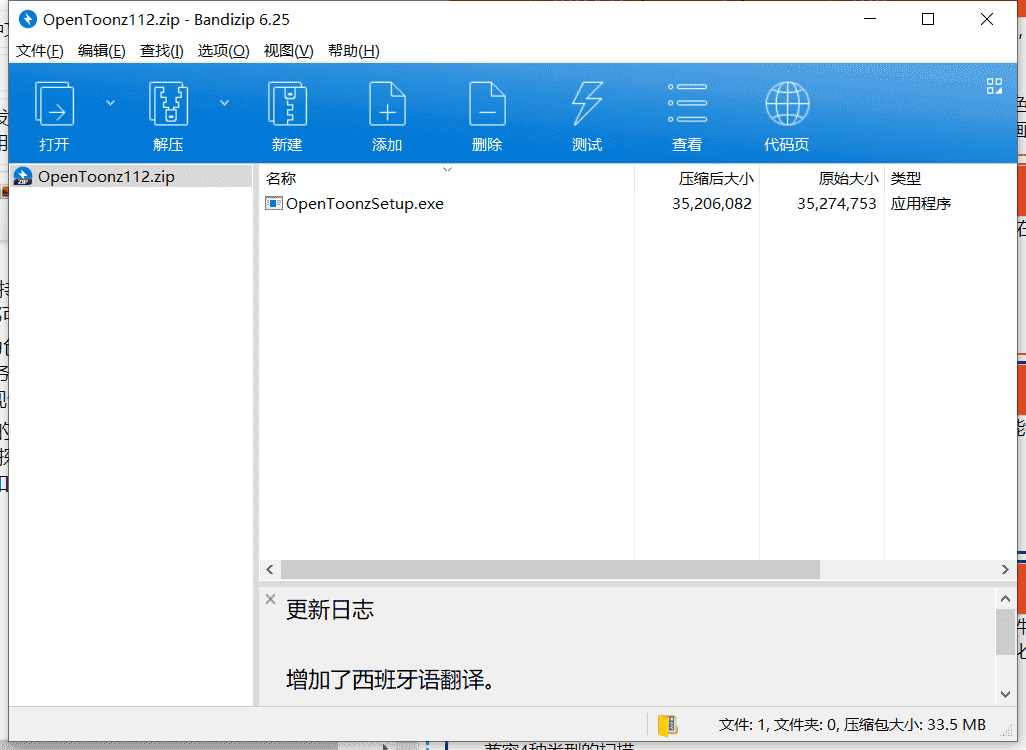Close the 更新日志 comment panel
Screen dimensions: 1026x750
270,598
